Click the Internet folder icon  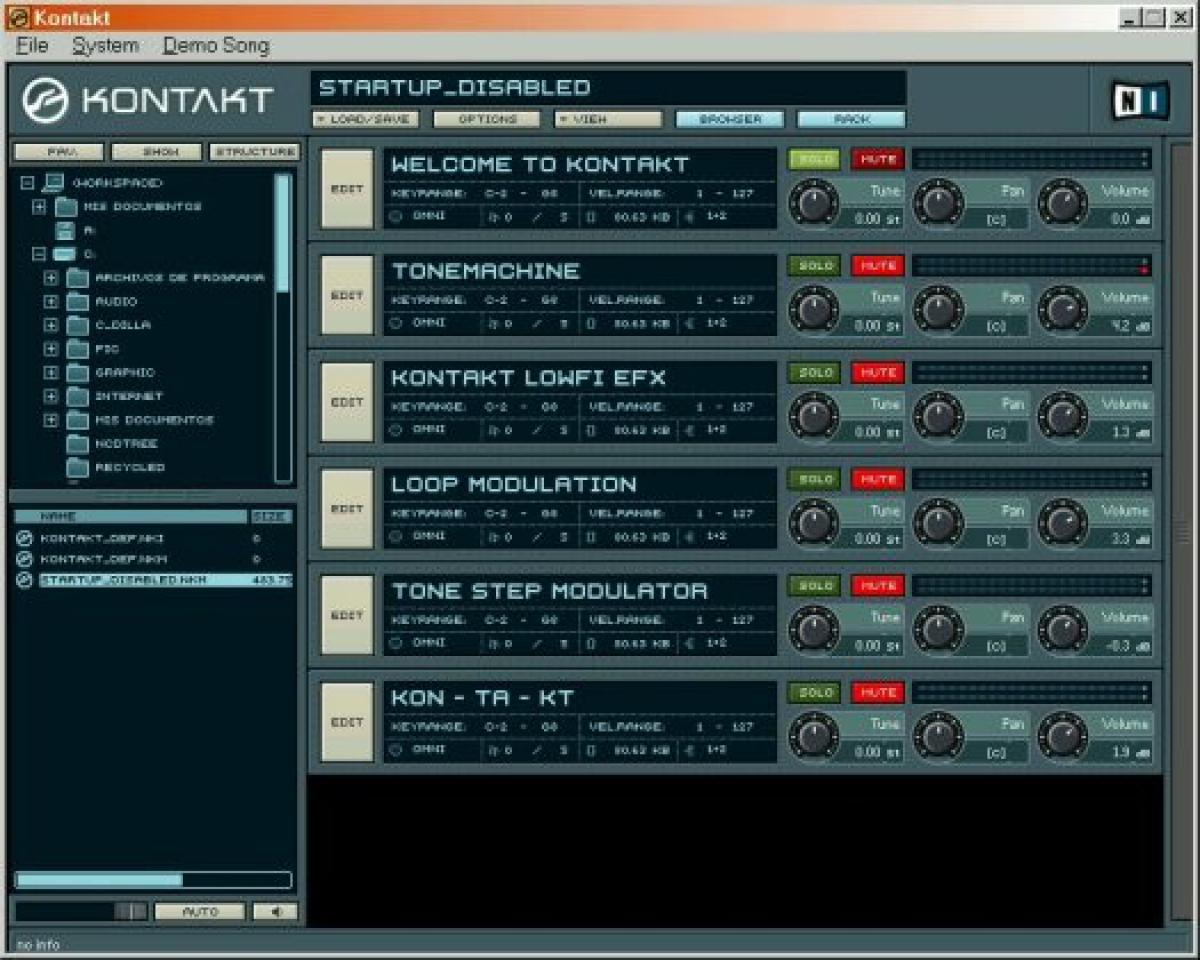[78, 396]
